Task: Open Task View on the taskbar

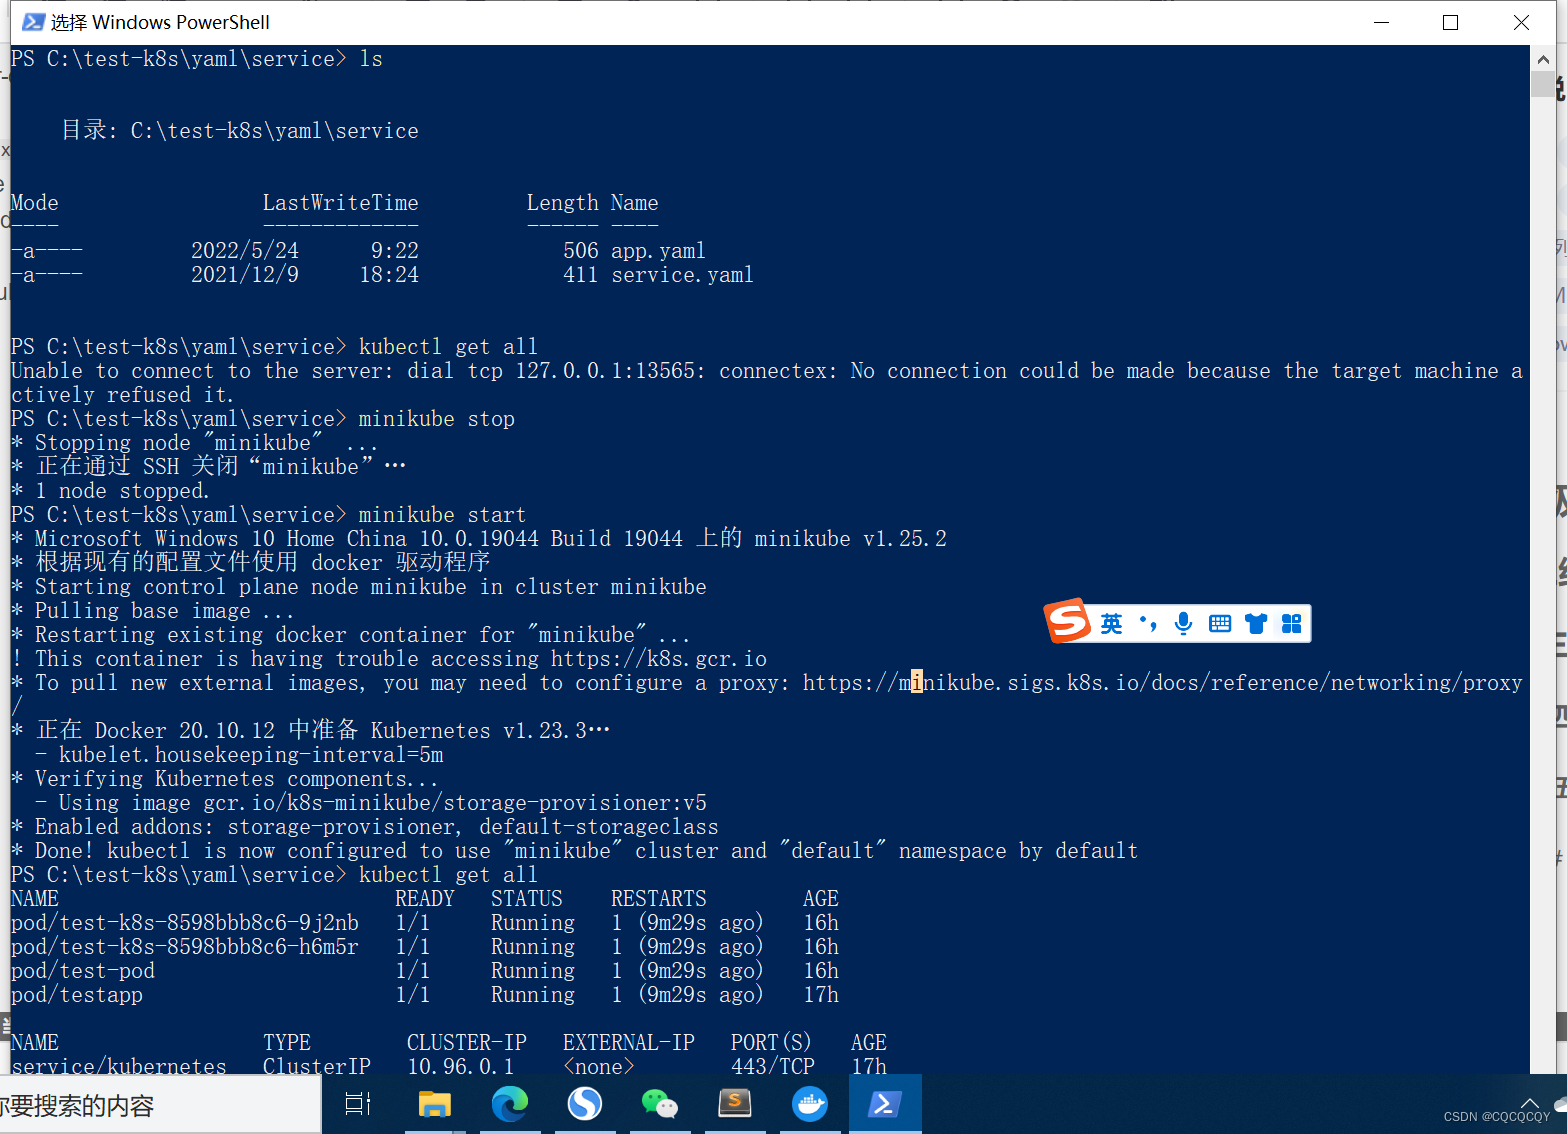Action: click(x=358, y=1104)
